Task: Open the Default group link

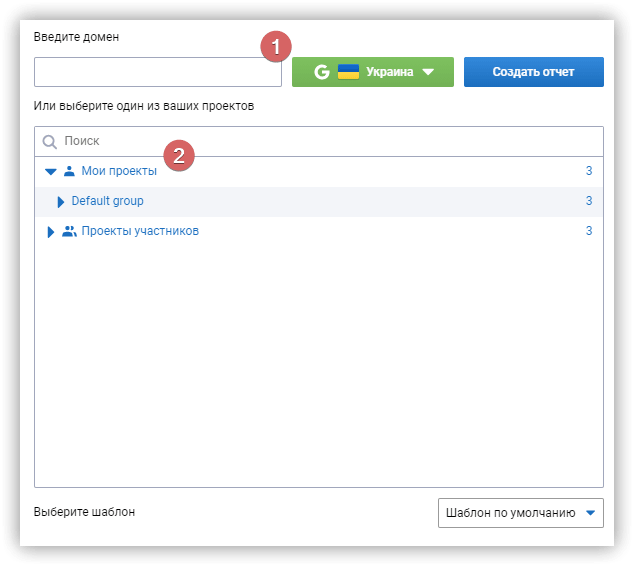Action: [x=107, y=201]
